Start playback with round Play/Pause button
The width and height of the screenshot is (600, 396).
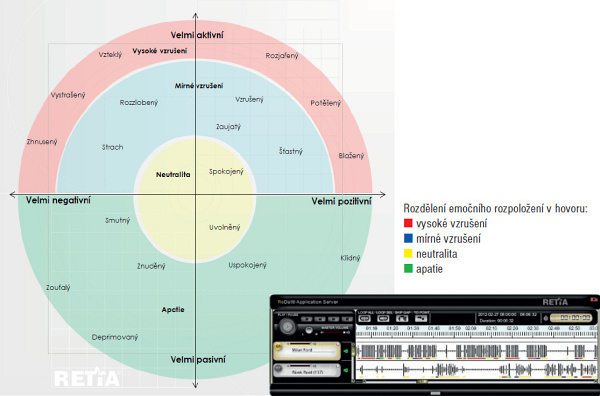click(287, 326)
